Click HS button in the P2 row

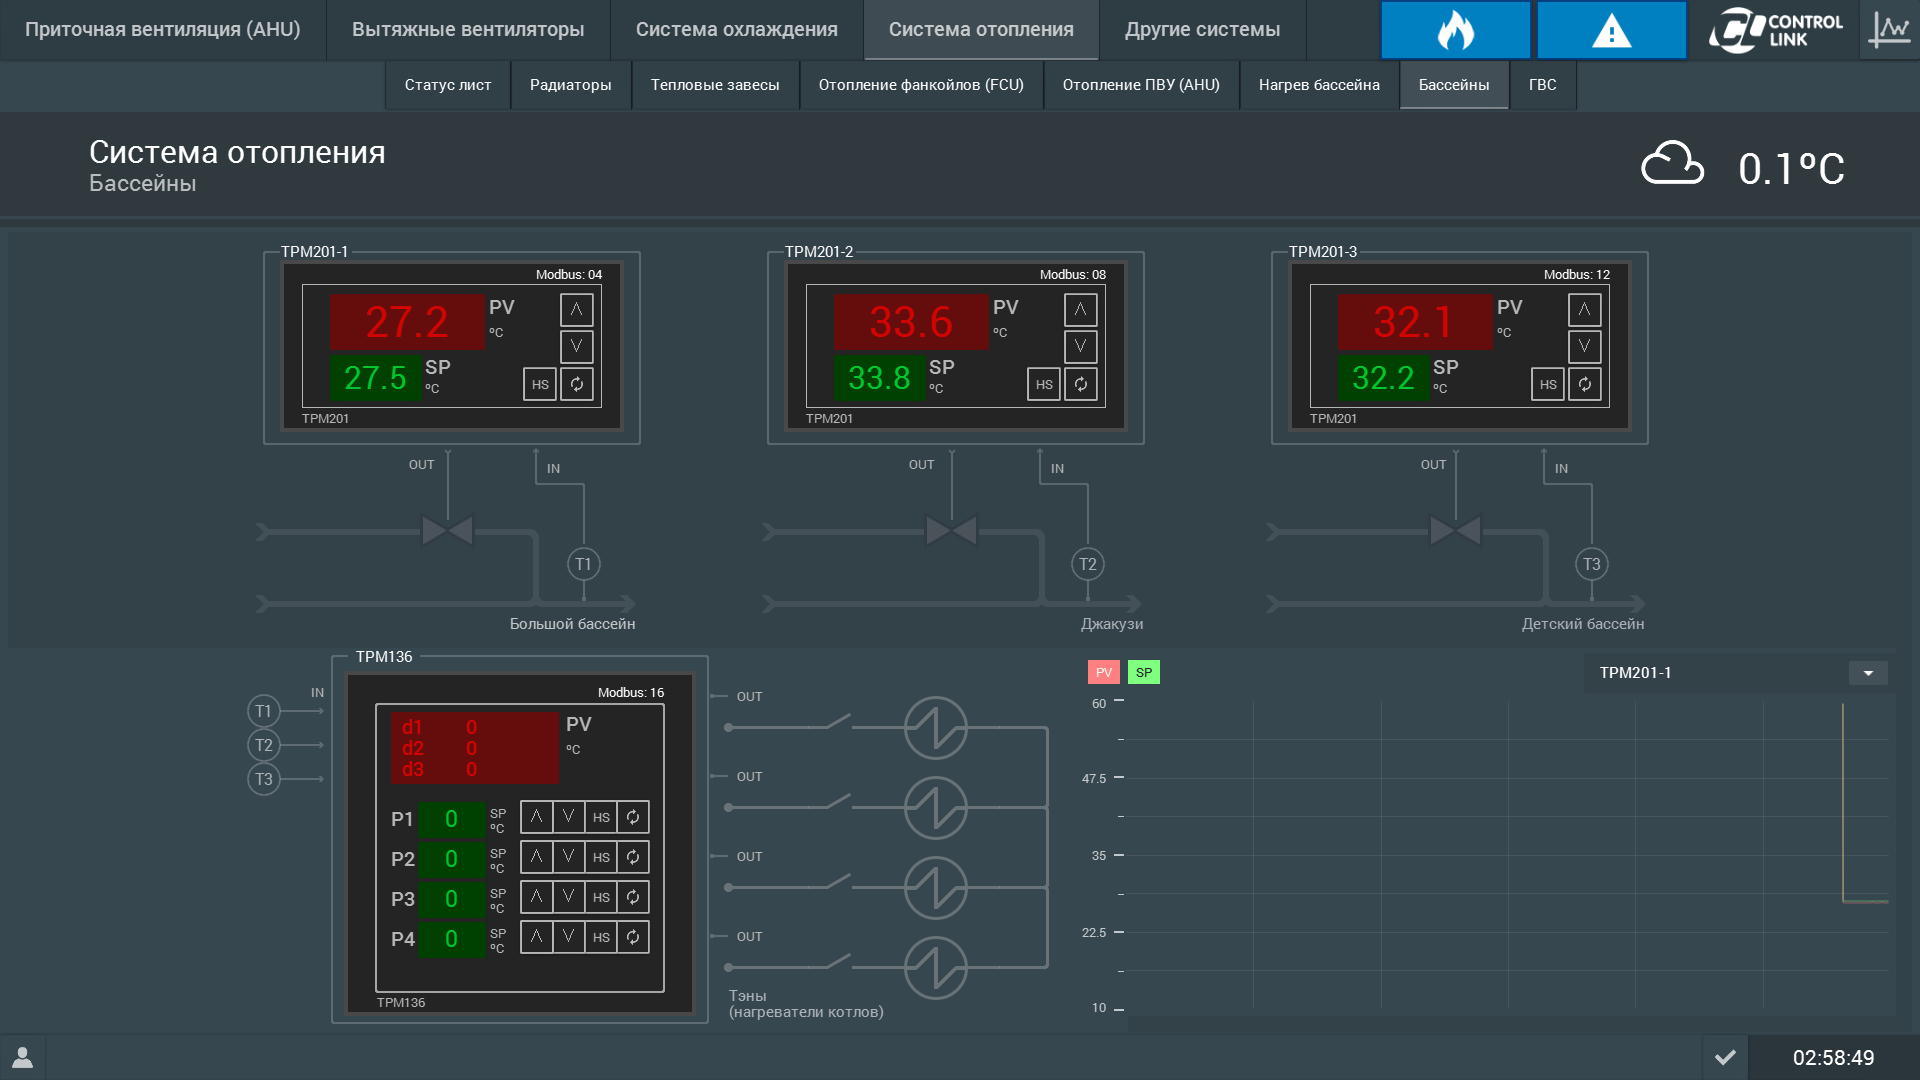[601, 857]
